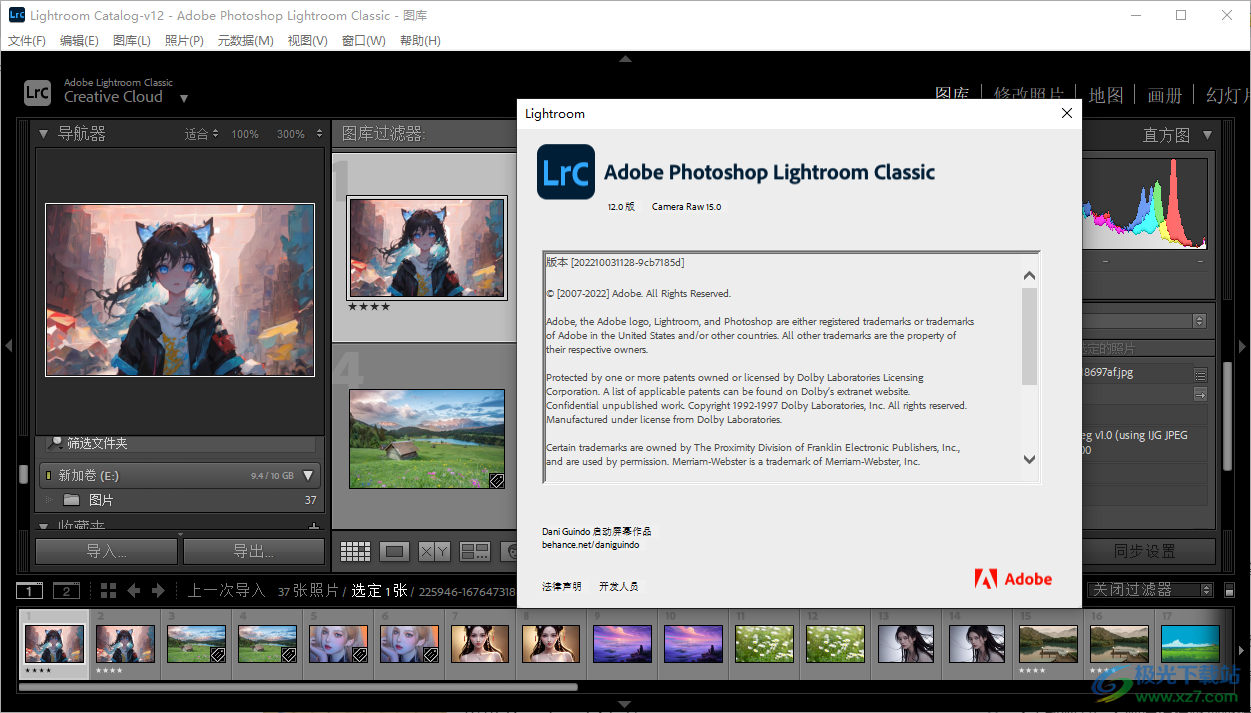The height and width of the screenshot is (713, 1251).
Task: Switch to Loupe view
Action: click(394, 550)
